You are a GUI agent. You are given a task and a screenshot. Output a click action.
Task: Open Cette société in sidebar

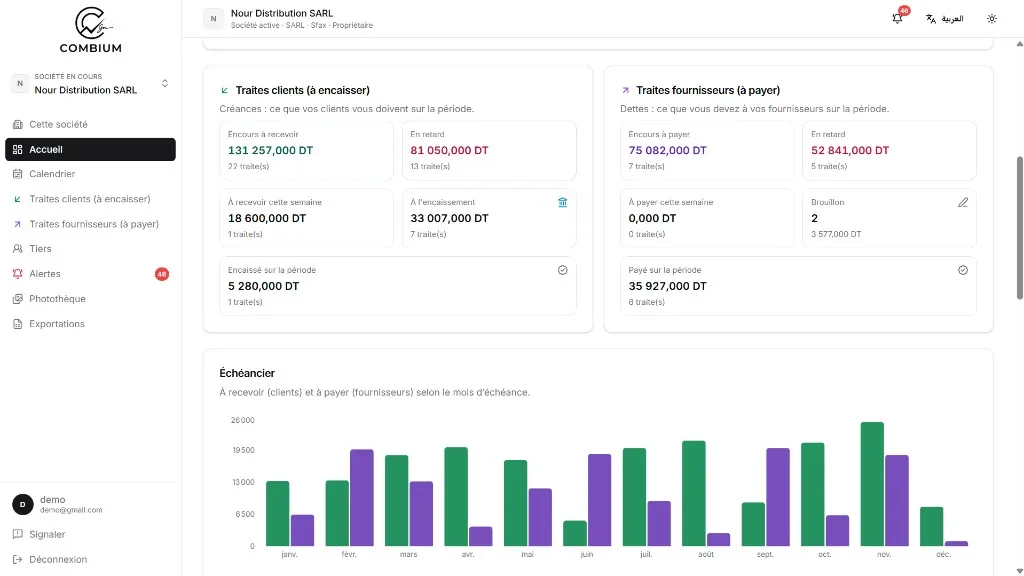tap(90, 124)
